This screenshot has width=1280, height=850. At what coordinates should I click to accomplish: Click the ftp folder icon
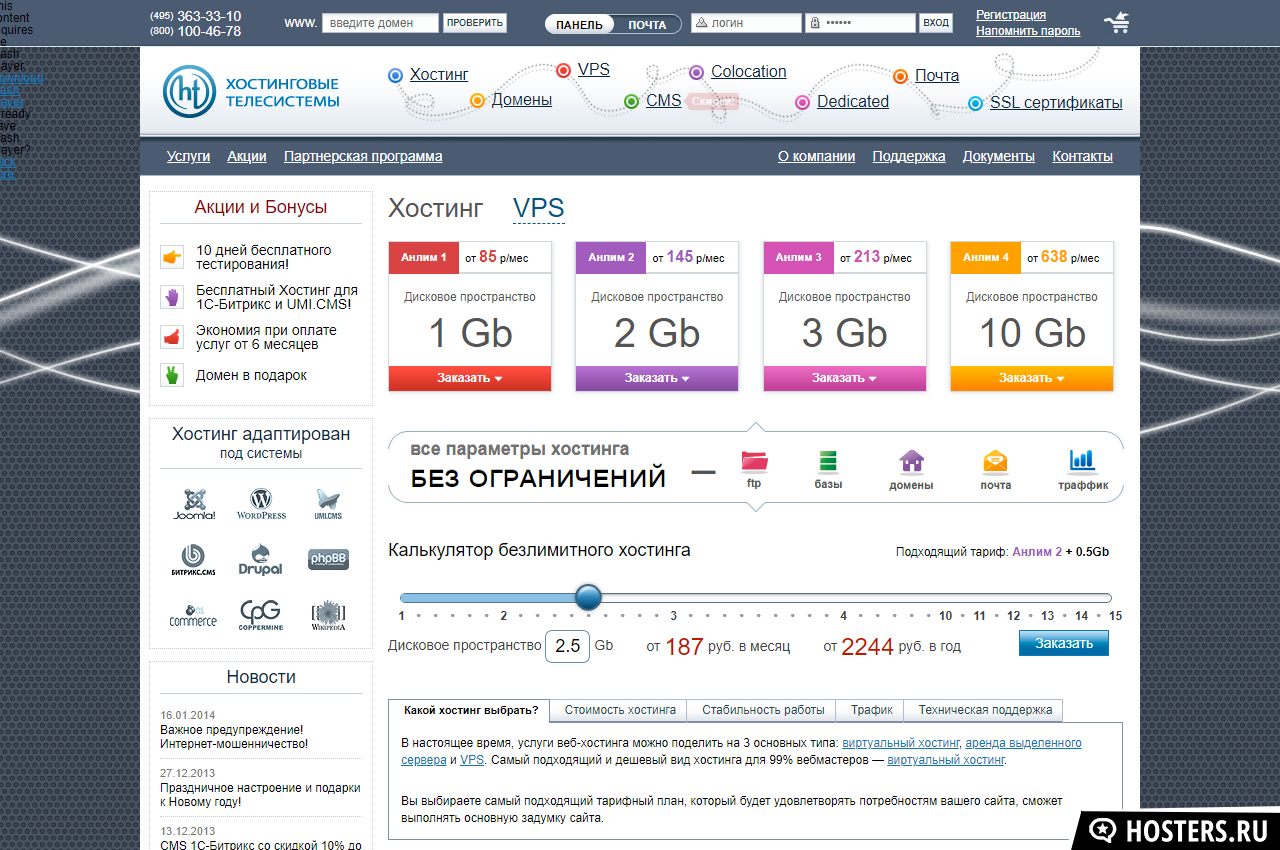[x=754, y=462]
